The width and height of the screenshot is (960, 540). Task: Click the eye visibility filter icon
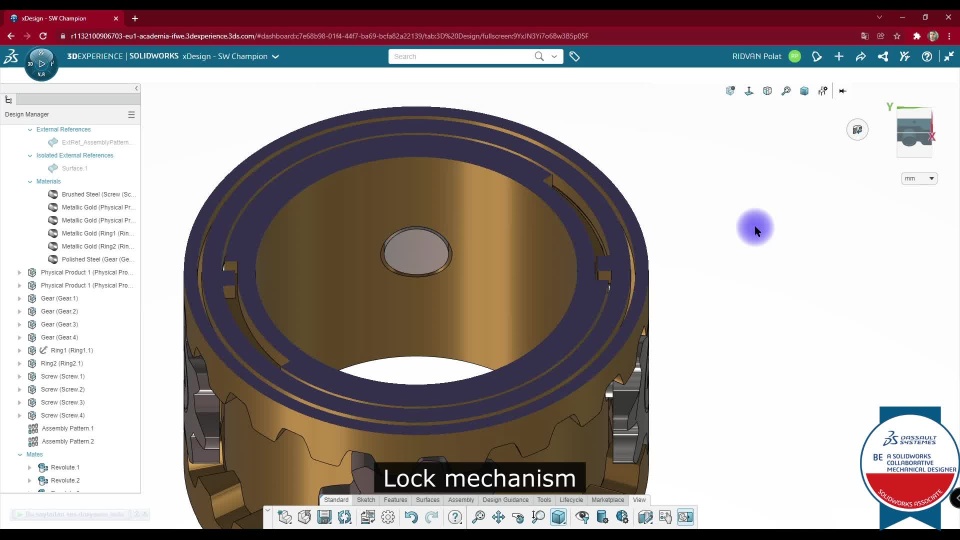[x=582, y=517]
